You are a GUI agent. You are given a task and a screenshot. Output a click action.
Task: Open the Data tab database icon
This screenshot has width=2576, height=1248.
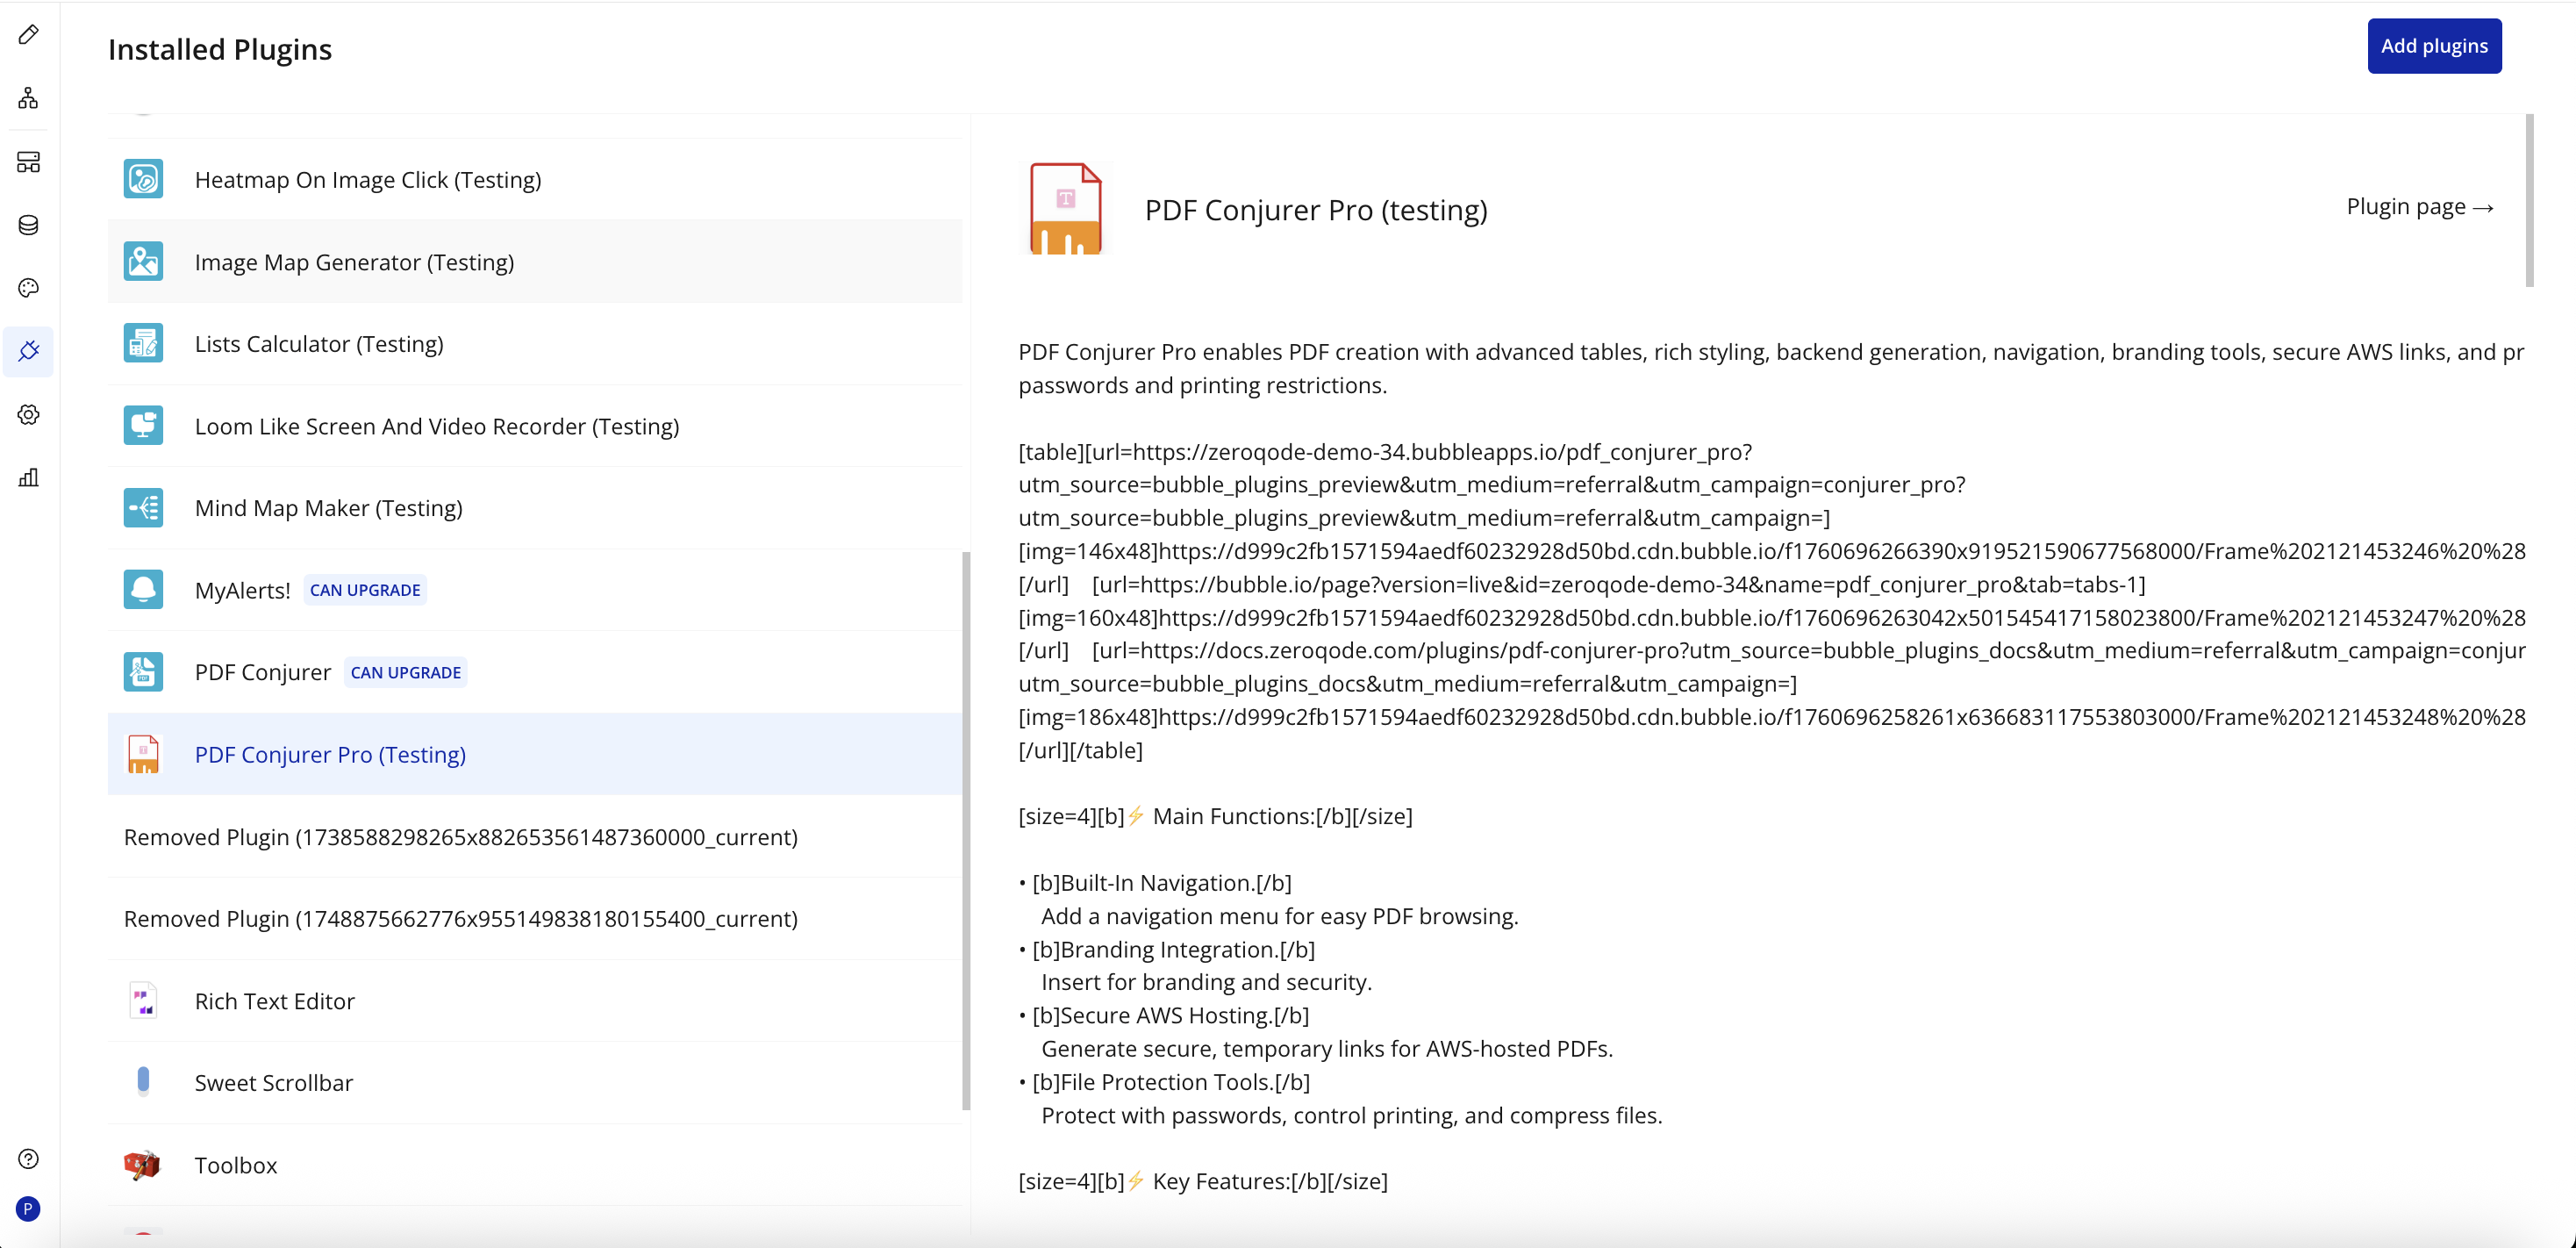28,225
